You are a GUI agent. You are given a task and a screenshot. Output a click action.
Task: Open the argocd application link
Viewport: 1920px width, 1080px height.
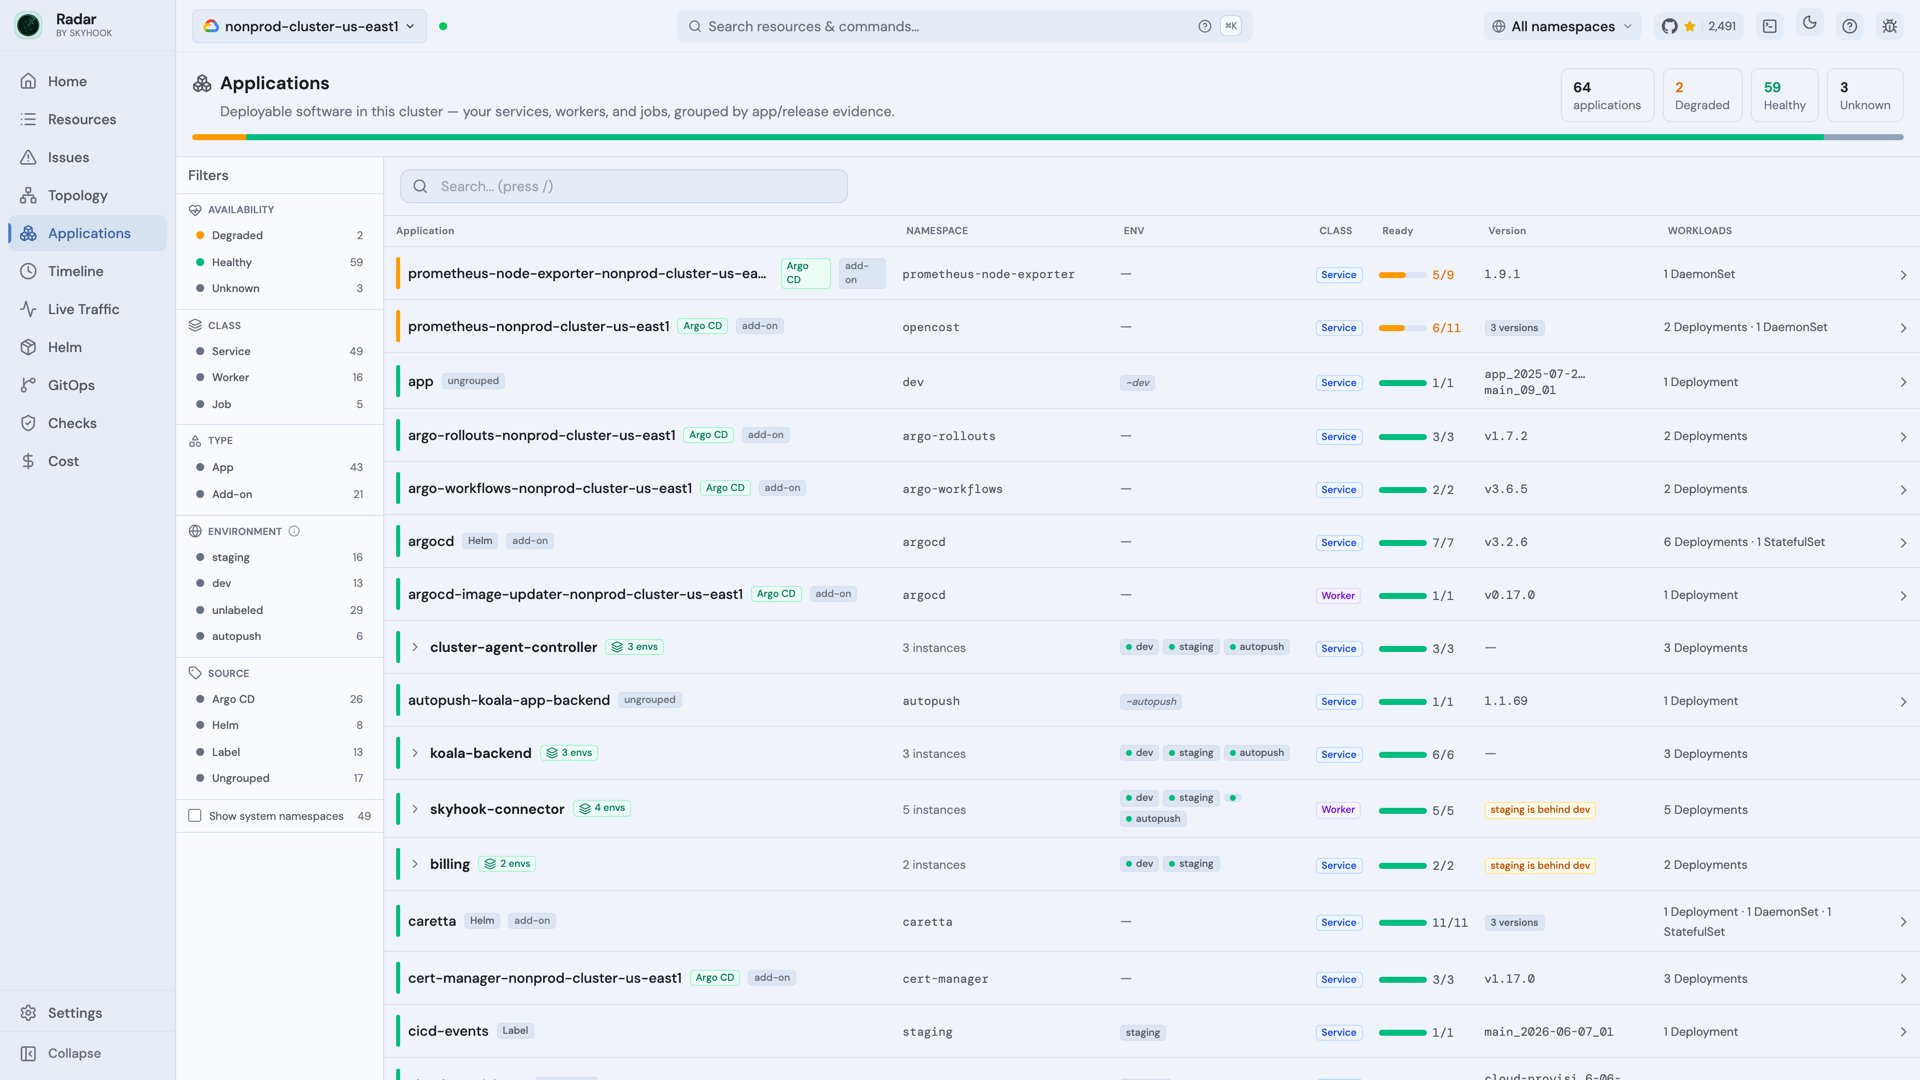[431, 541]
